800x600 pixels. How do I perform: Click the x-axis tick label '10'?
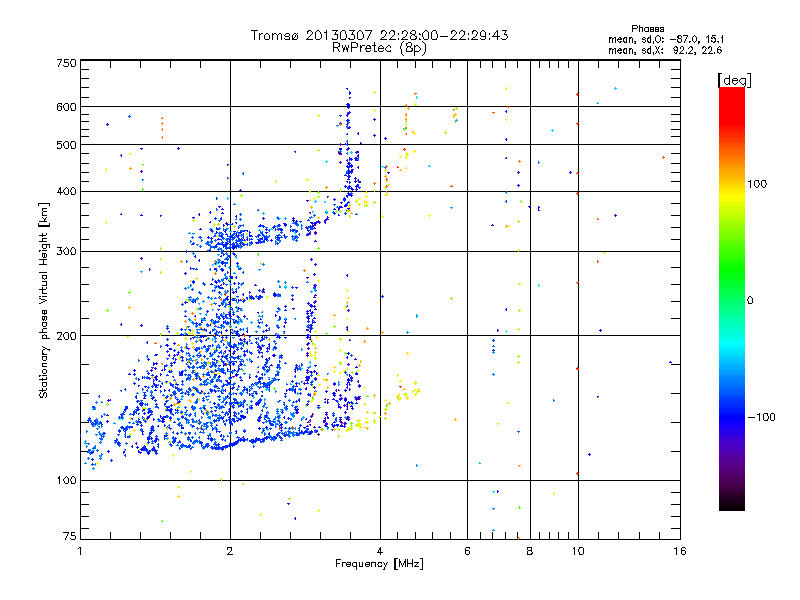[x=578, y=551]
